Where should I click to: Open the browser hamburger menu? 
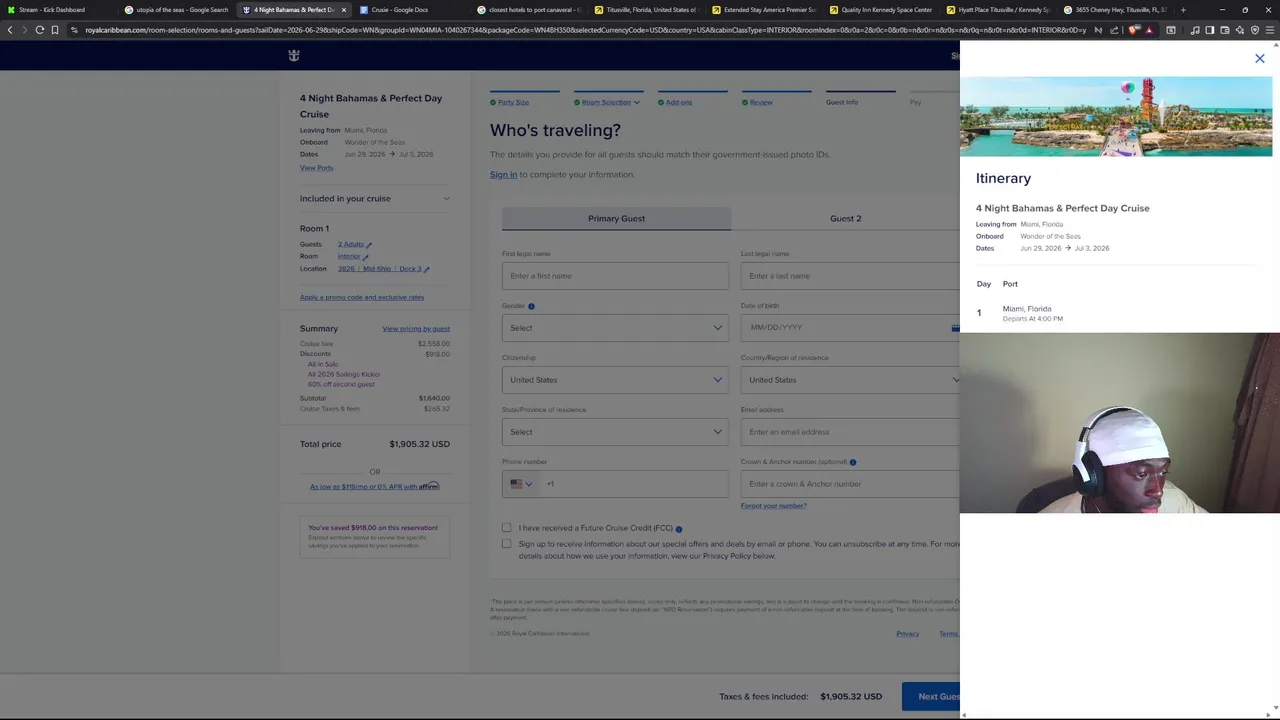coord(1270,30)
